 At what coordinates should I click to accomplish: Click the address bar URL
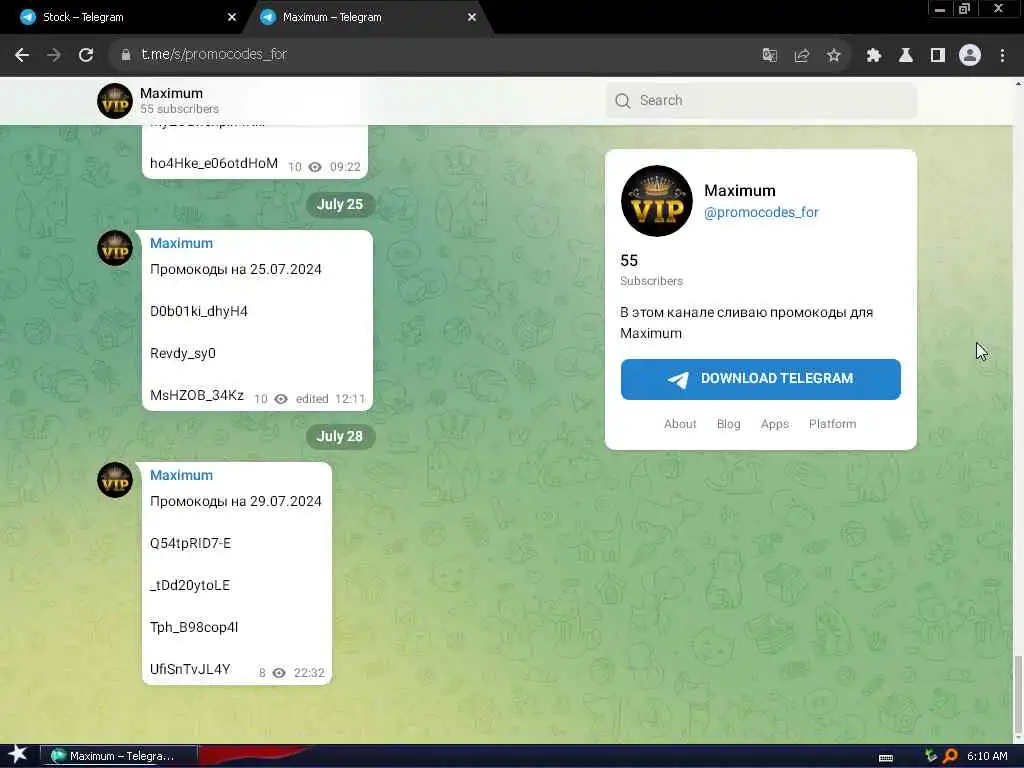coord(214,55)
